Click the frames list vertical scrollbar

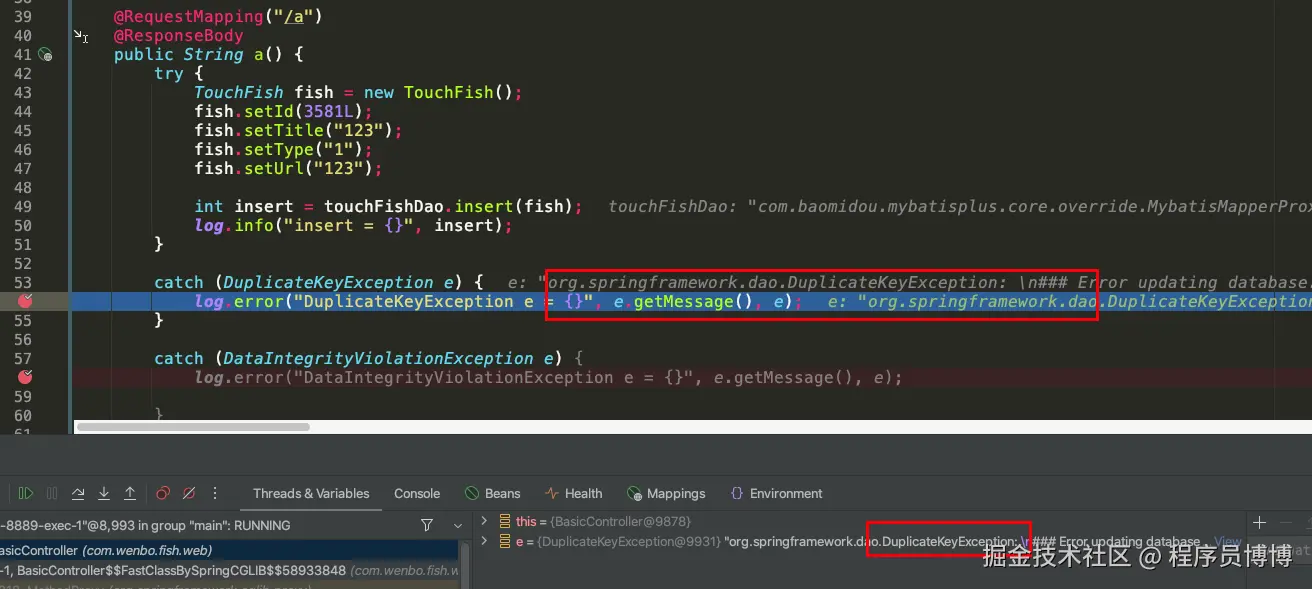click(465, 565)
